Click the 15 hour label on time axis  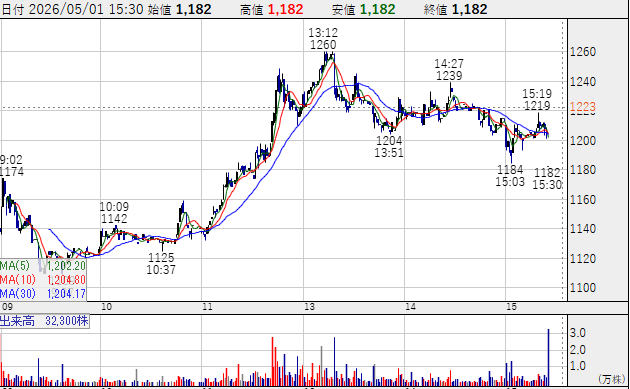[511, 307]
